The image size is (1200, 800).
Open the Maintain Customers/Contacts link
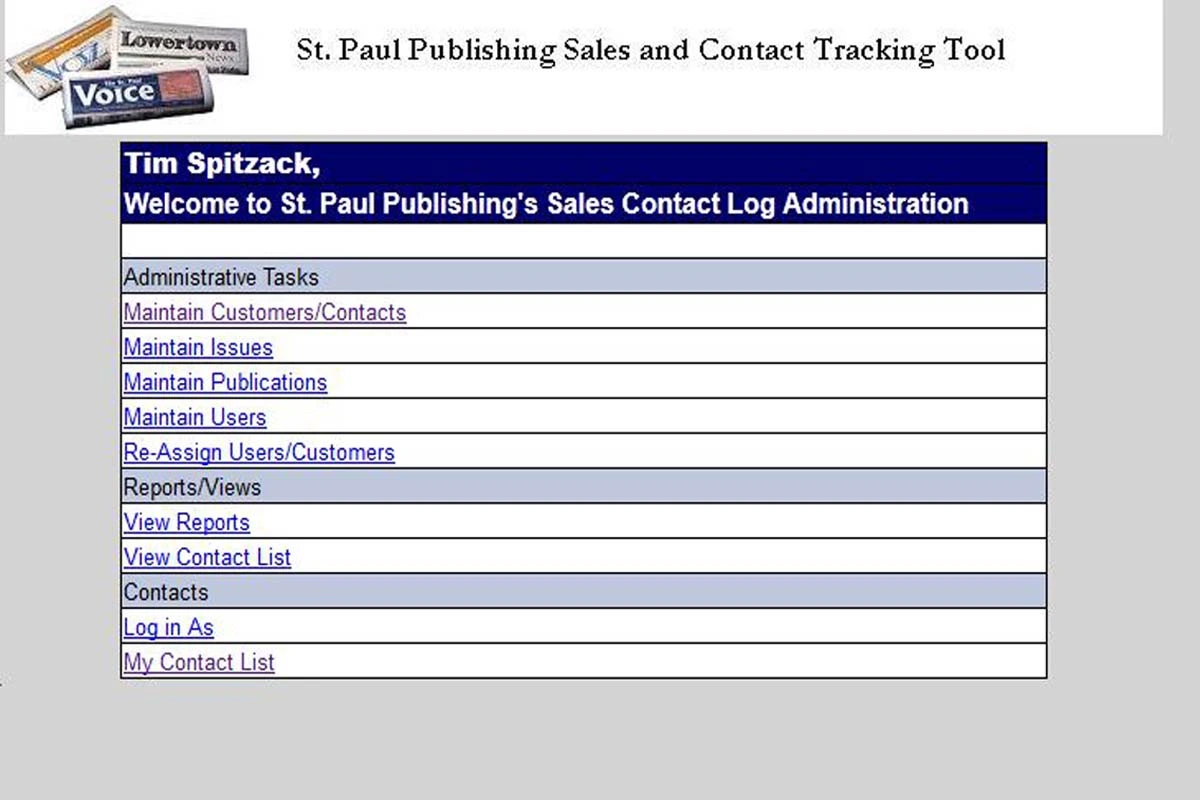tap(264, 312)
